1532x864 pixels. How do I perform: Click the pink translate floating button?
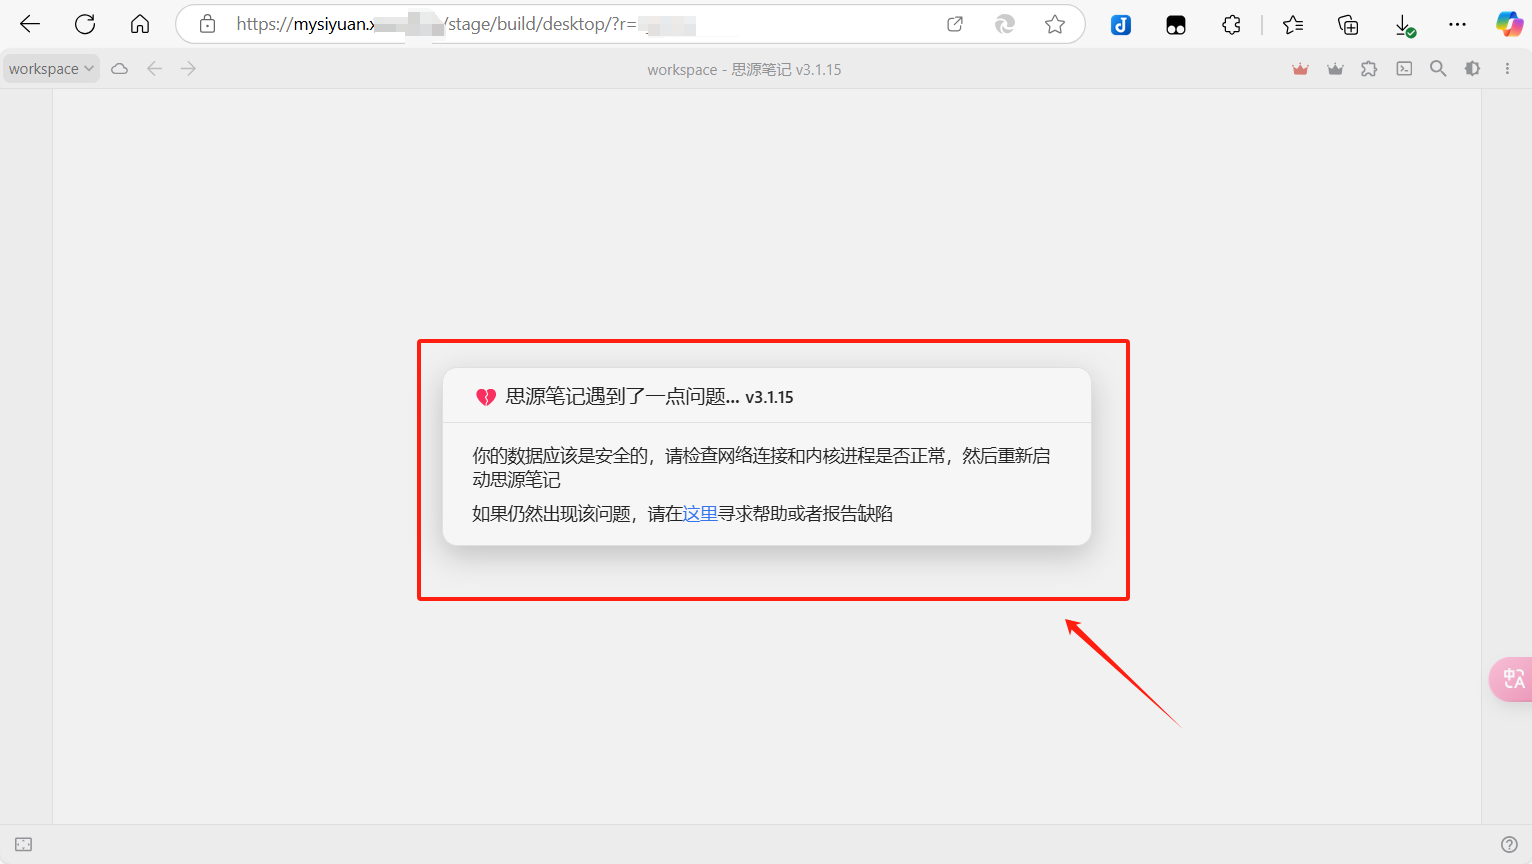pyautogui.click(x=1512, y=679)
